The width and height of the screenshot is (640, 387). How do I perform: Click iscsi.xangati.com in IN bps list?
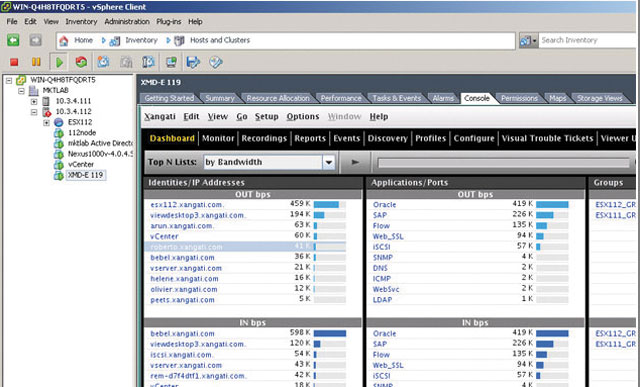[x=181, y=355]
